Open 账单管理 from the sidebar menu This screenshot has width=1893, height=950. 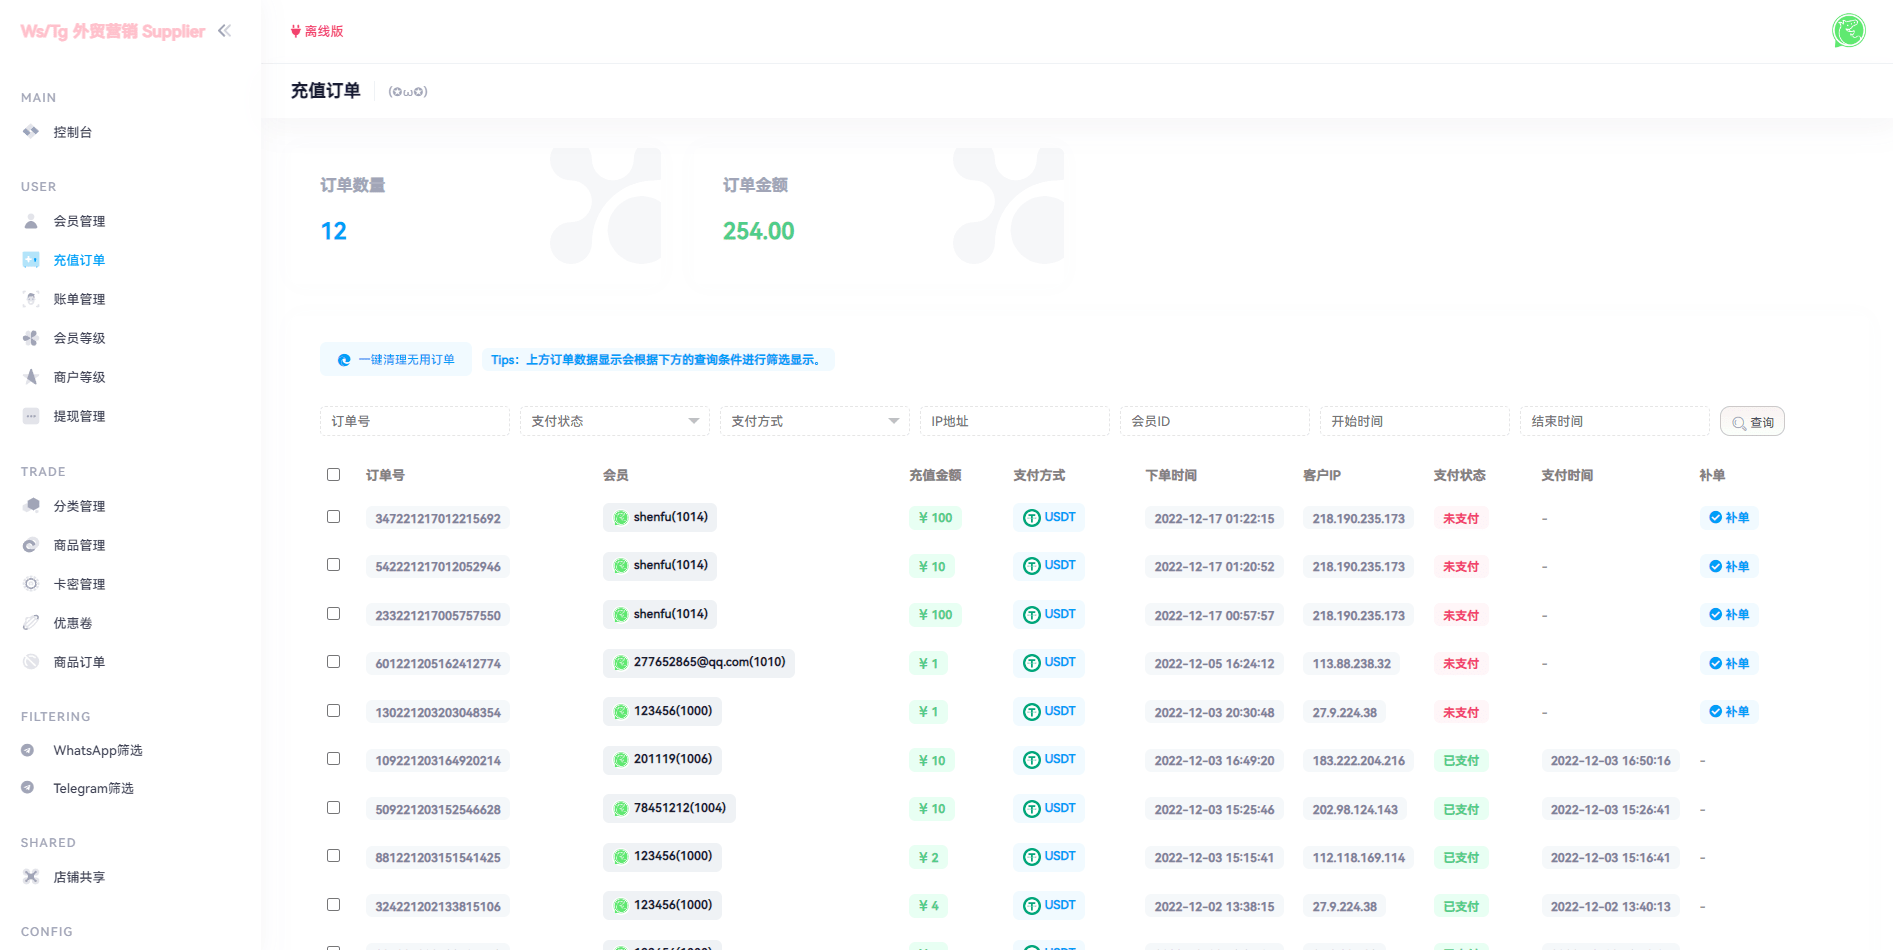pos(79,299)
